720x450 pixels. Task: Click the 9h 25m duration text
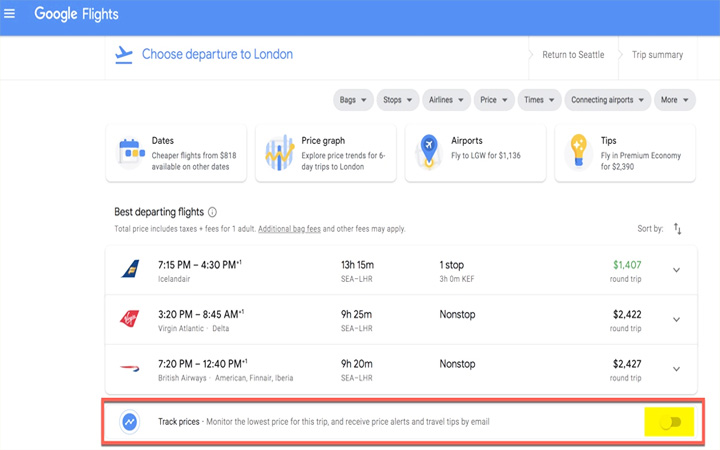pos(356,315)
